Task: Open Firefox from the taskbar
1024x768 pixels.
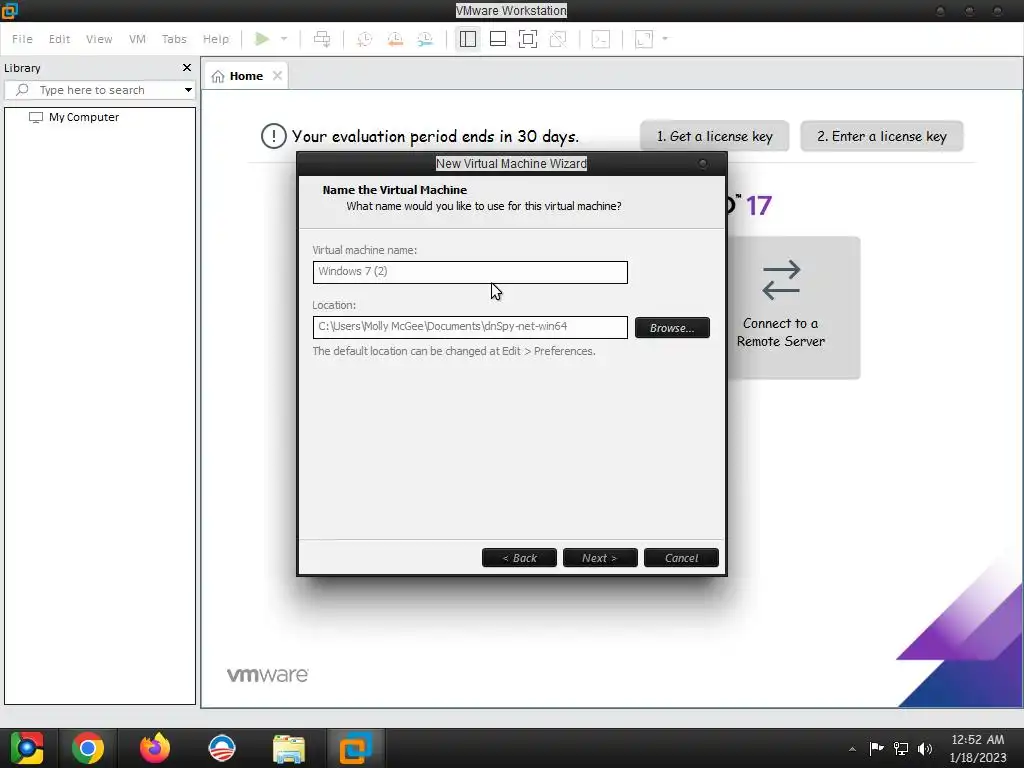Action: pyautogui.click(x=155, y=748)
